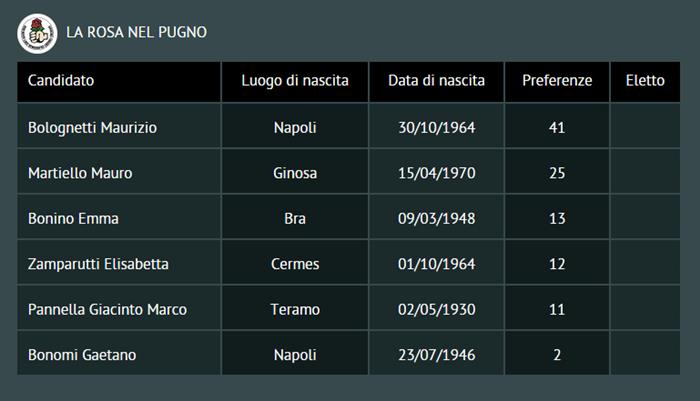Image resolution: width=700 pixels, height=401 pixels.
Task: Click birthplace Cermes cell
Action: click(x=295, y=264)
